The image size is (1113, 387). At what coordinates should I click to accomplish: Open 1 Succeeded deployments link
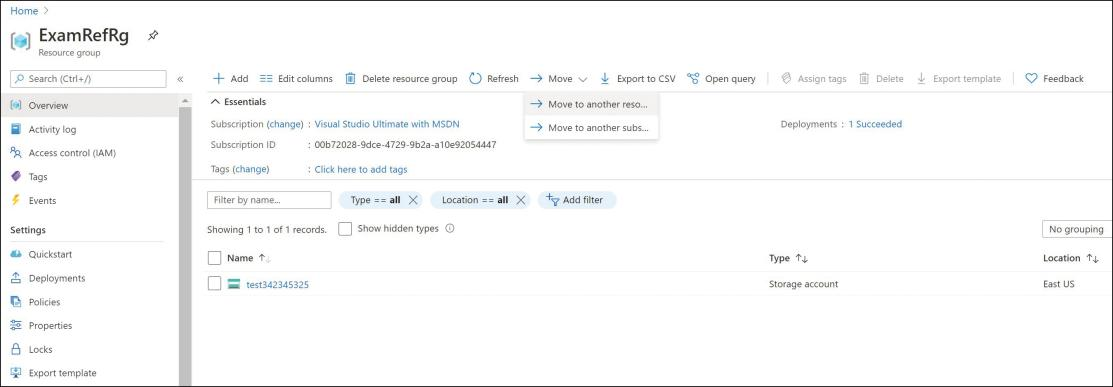(875, 124)
